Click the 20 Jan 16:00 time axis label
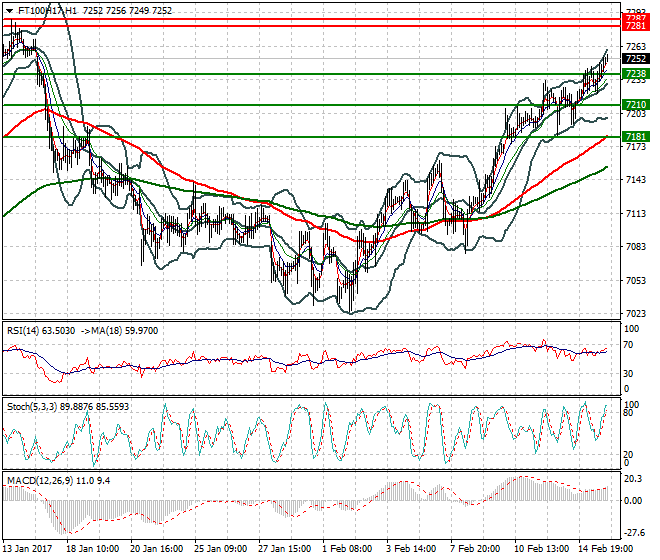Viewport: 660px width, 560px height. click(x=157, y=549)
